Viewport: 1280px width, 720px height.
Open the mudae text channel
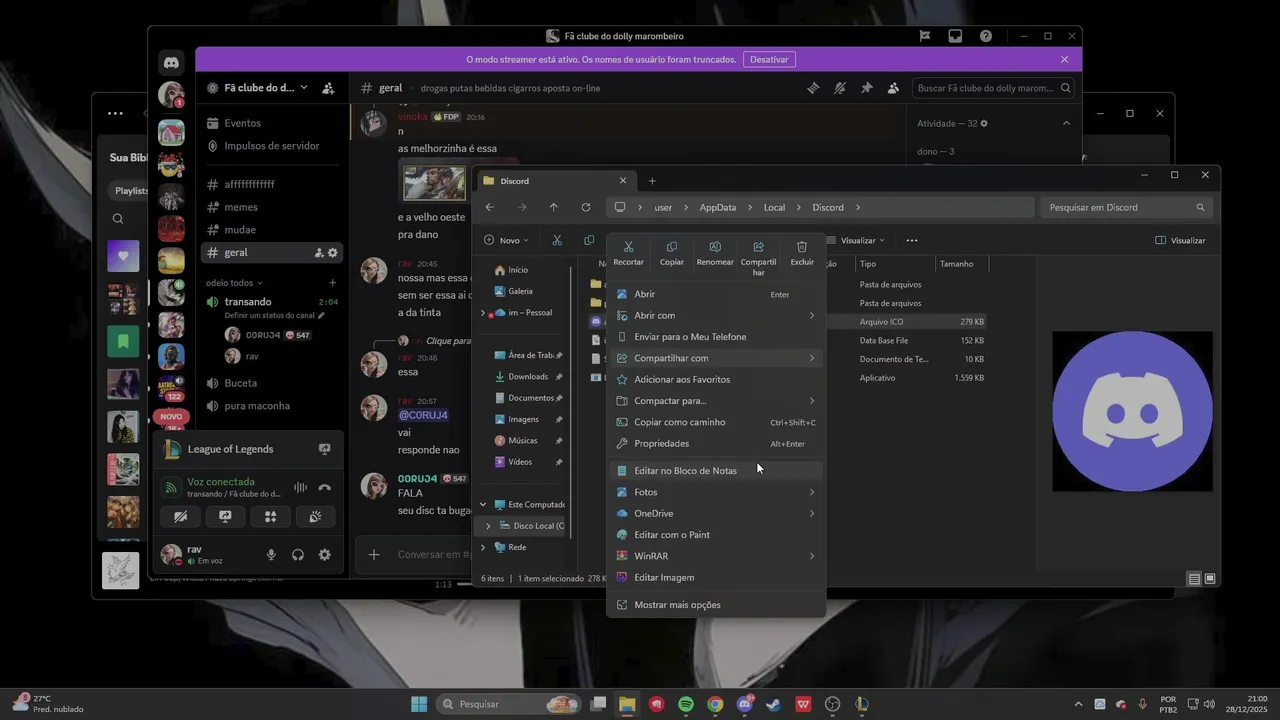(x=272, y=230)
